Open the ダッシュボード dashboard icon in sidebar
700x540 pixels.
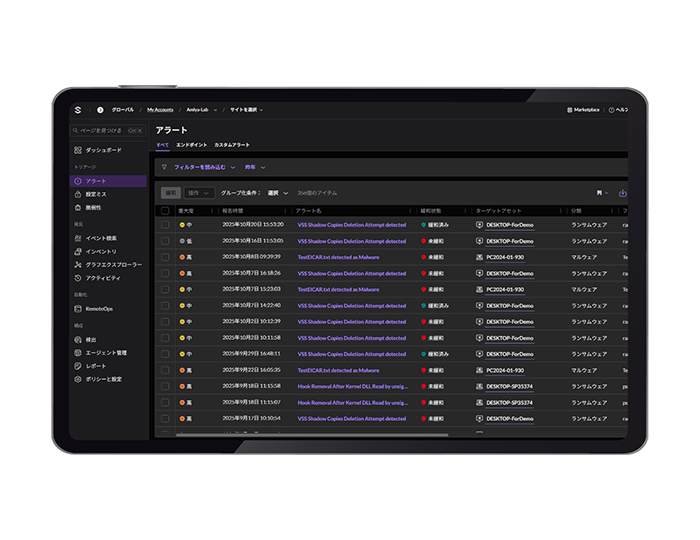pyautogui.click(x=78, y=150)
